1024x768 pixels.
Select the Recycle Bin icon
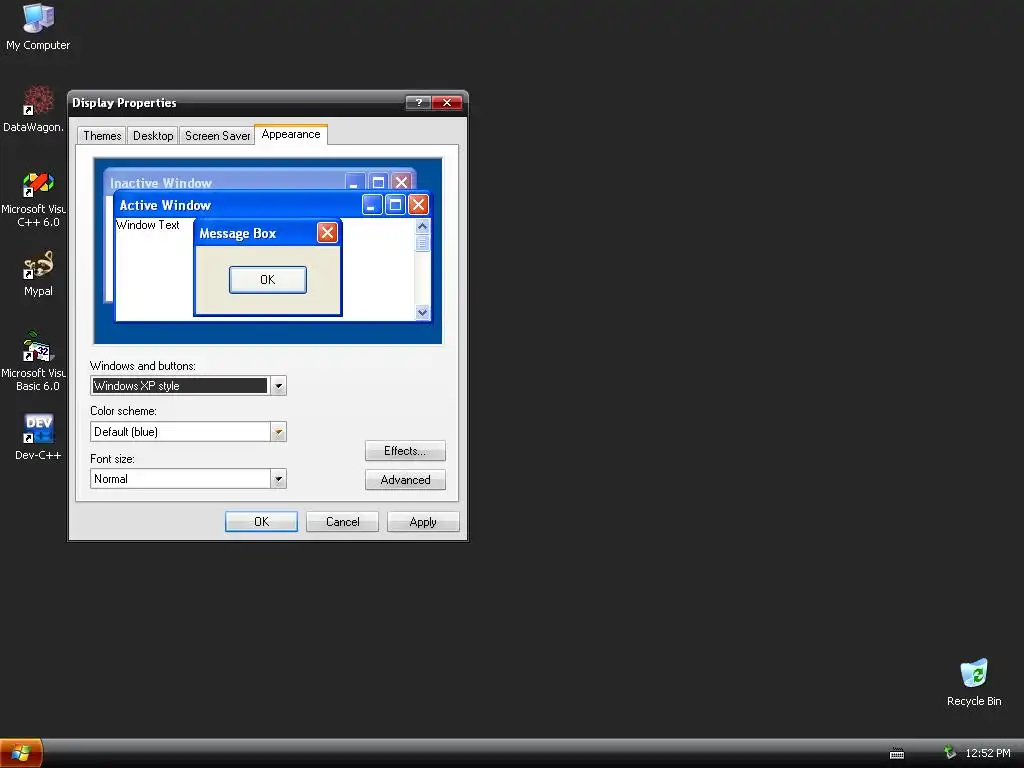tap(974, 682)
